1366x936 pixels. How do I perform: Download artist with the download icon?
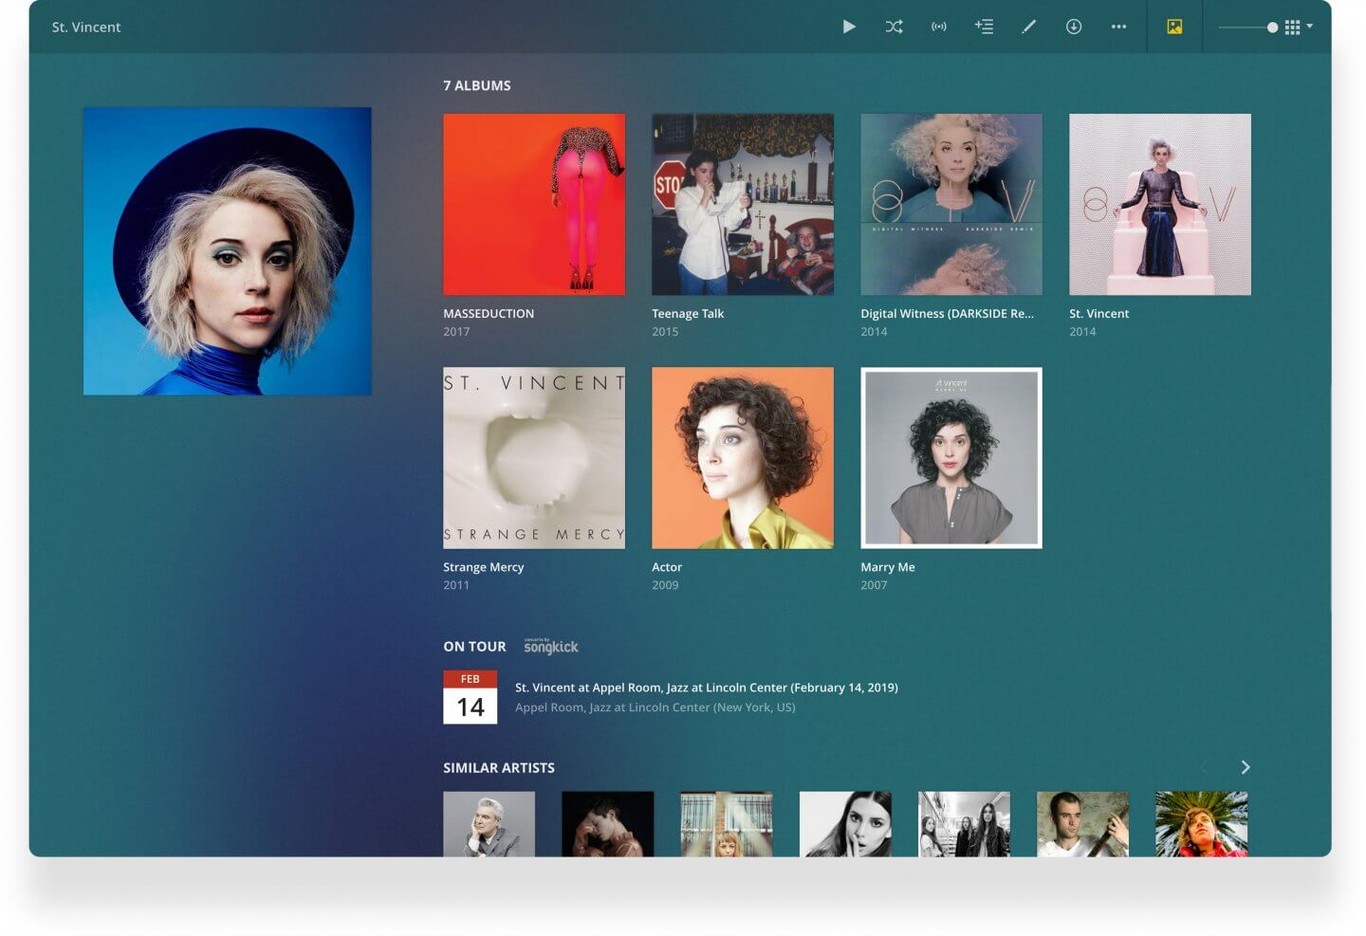tap(1073, 27)
